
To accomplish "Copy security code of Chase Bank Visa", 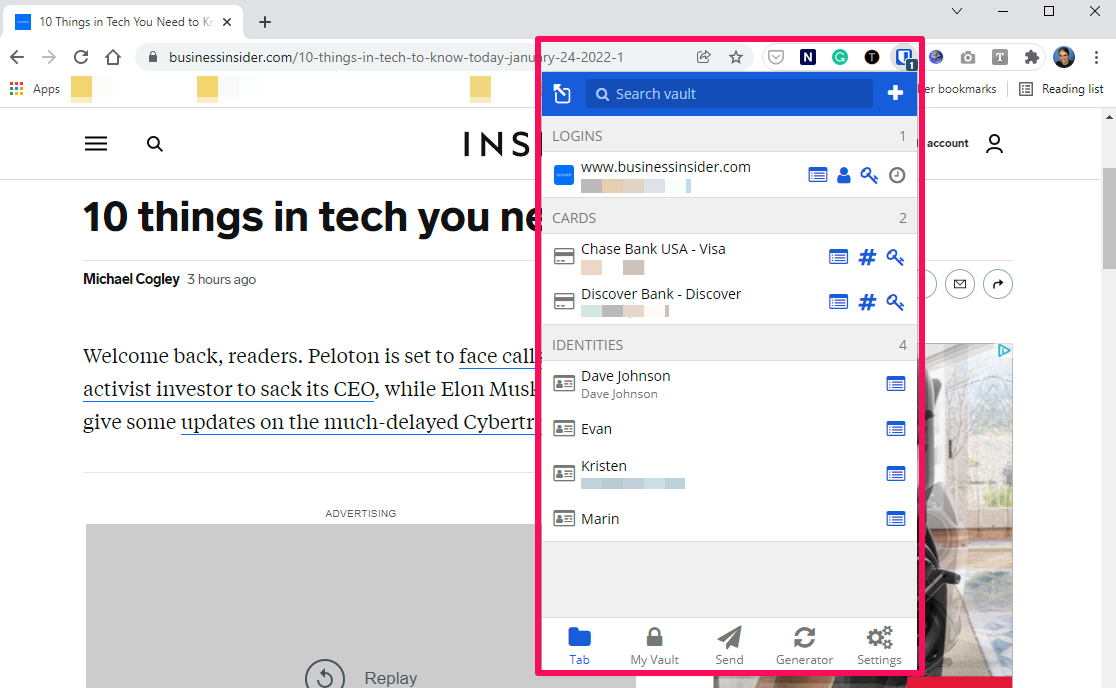I will (x=895, y=257).
